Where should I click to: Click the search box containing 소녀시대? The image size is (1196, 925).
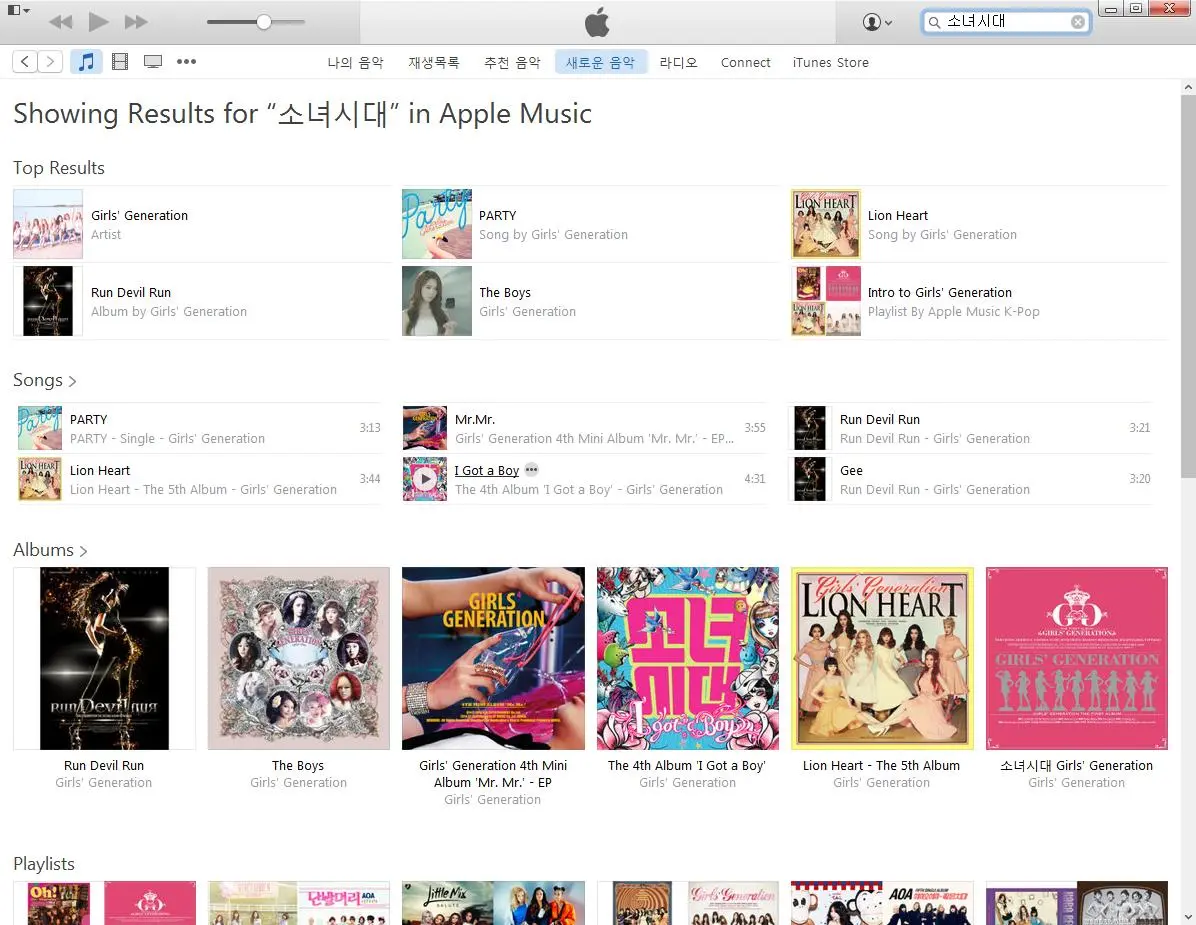click(1006, 22)
